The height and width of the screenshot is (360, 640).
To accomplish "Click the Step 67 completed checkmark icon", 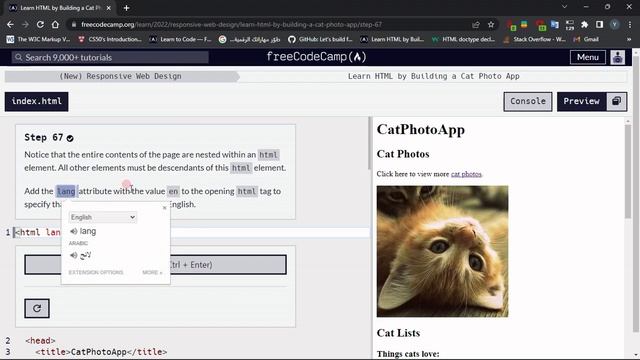I will point(70,138).
